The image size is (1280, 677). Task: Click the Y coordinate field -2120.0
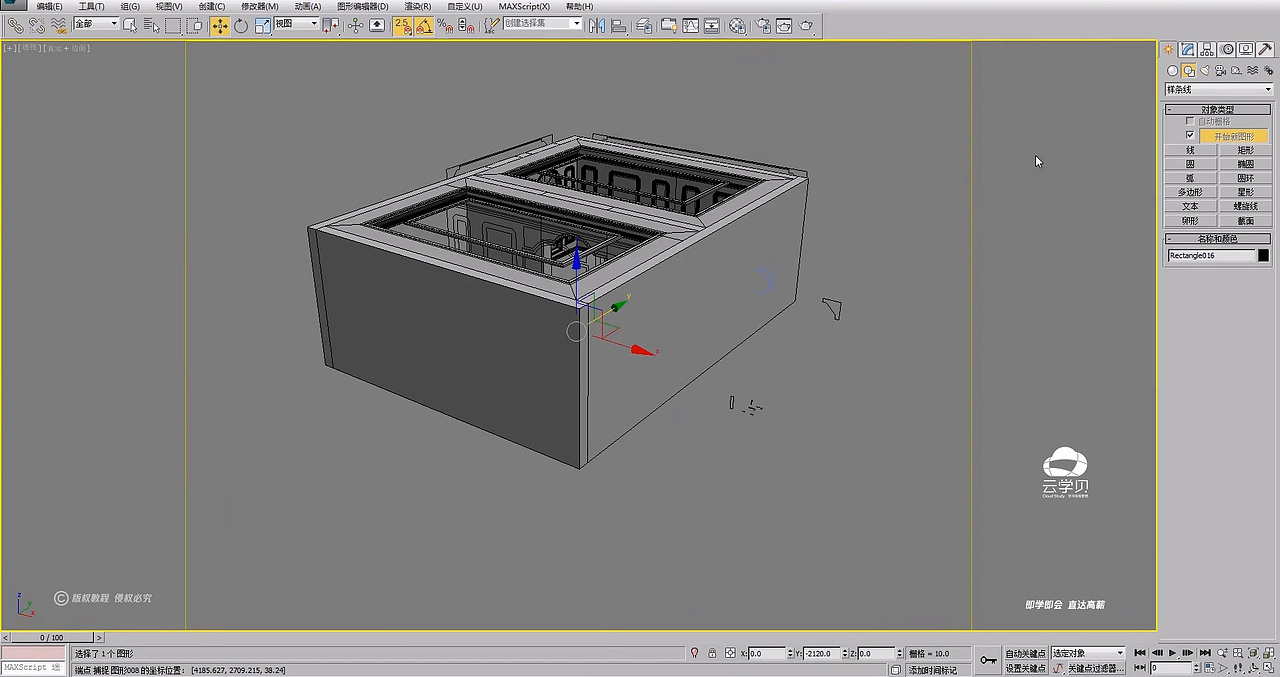point(822,653)
